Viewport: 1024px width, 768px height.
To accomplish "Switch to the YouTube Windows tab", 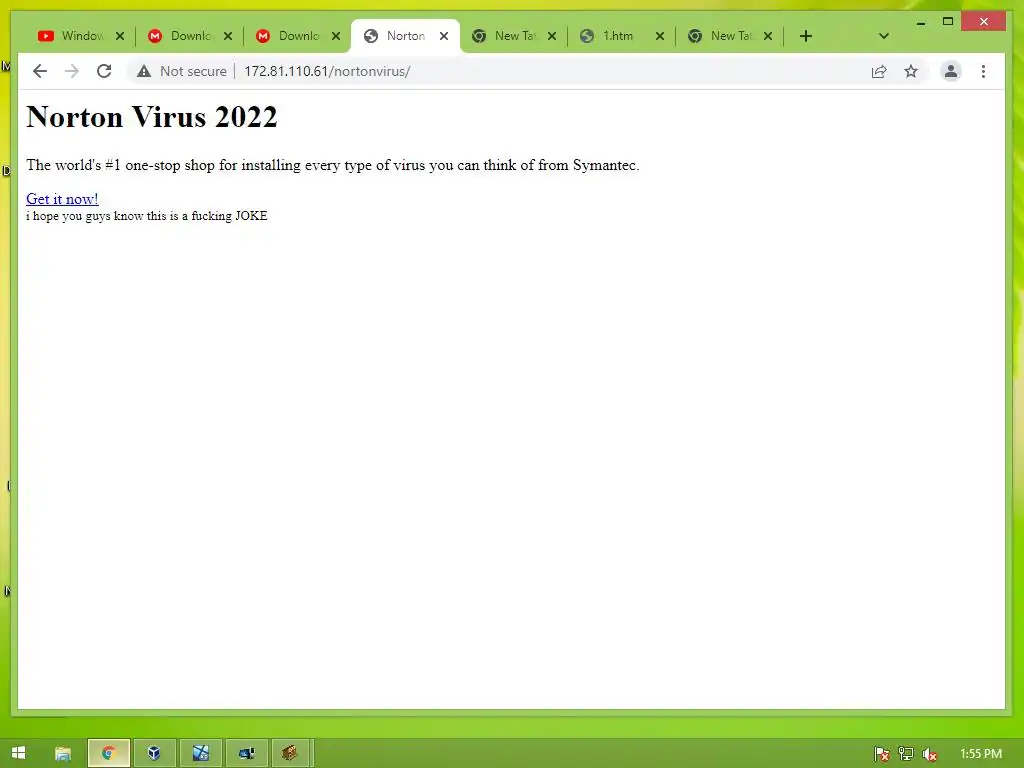I will 82,36.
